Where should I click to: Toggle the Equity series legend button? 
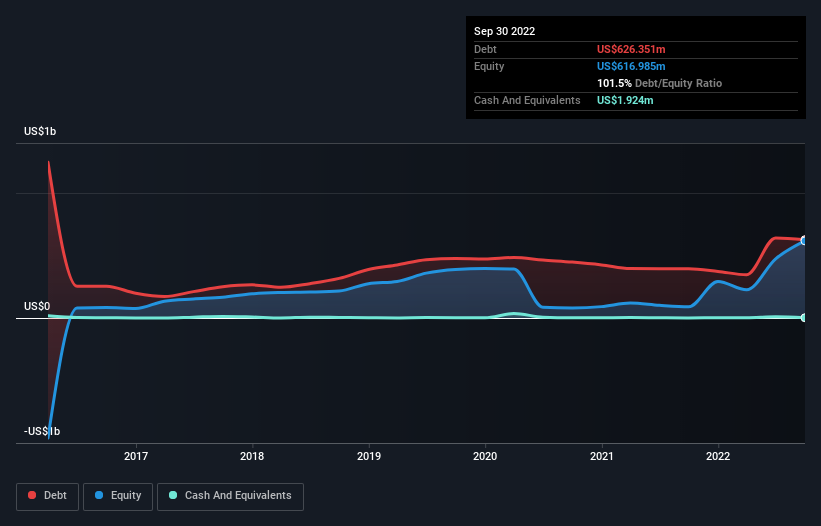tap(118, 496)
